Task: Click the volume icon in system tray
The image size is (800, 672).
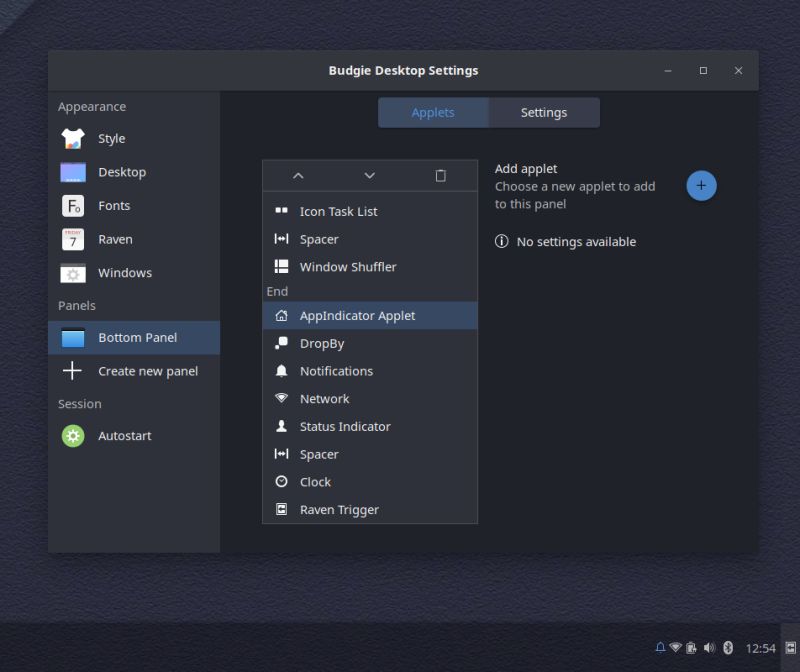Action: point(710,647)
